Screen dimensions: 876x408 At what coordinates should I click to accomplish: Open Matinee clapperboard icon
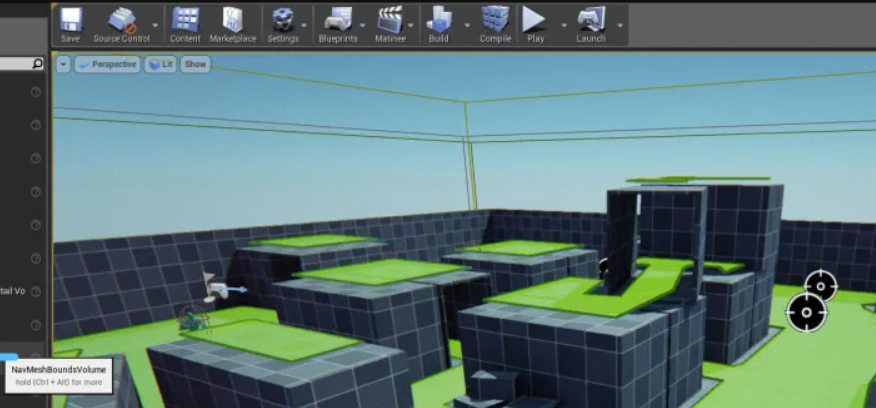[x=390, y=25]
